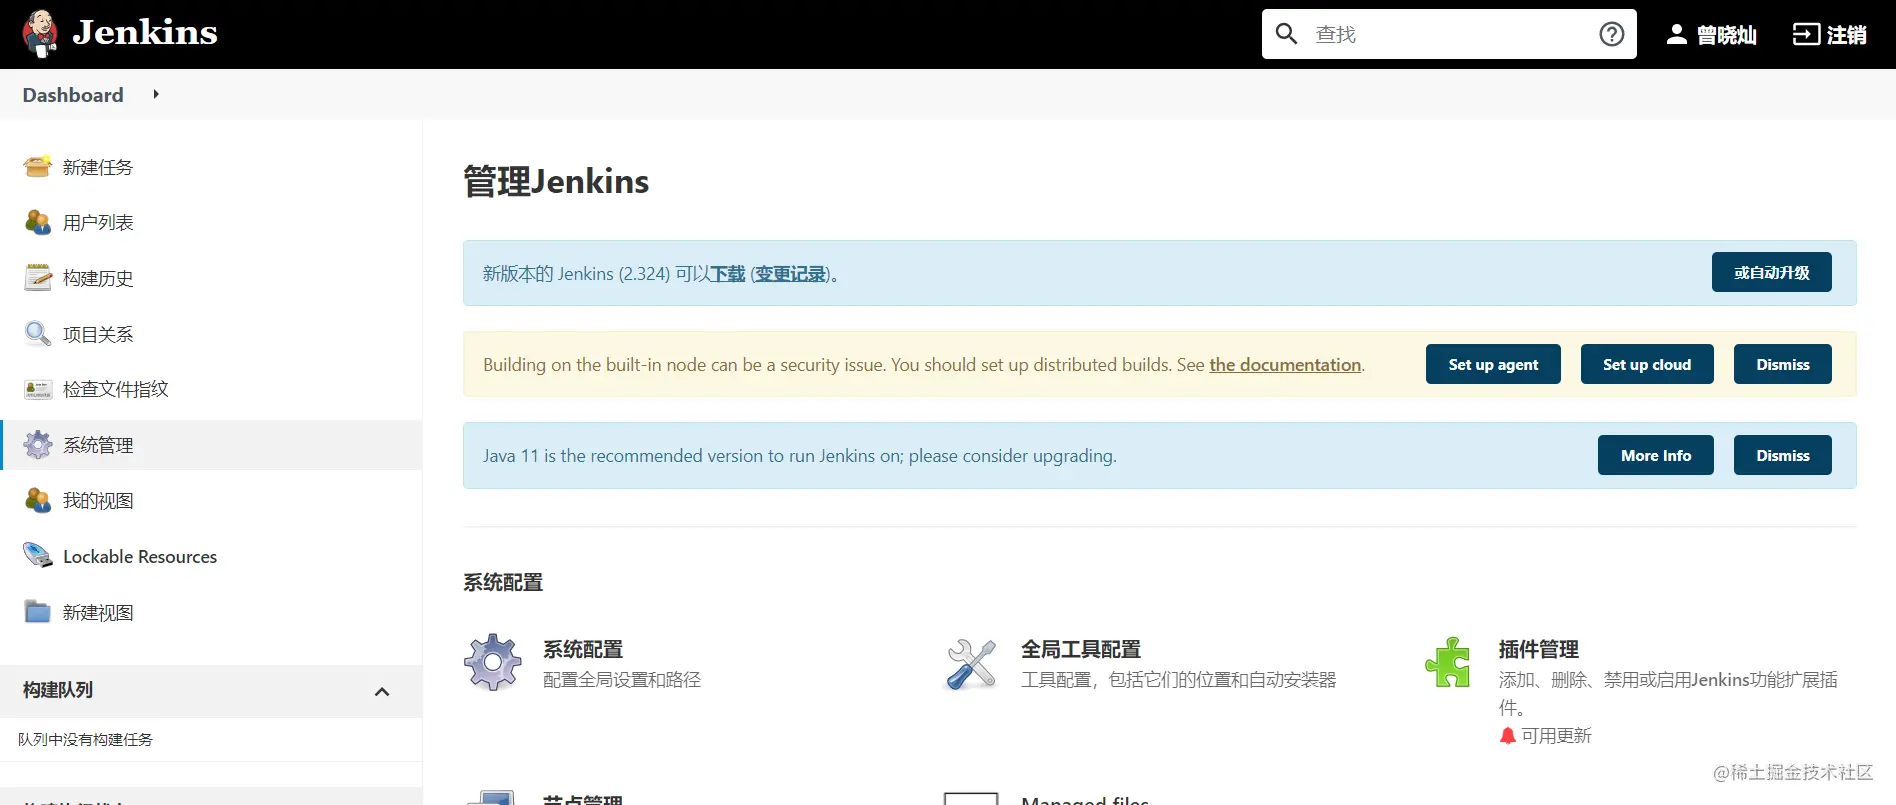The width and height of the screenshot is (1896, 805).
Task: Open search help question mark icon
Action: click(1612, 34)
